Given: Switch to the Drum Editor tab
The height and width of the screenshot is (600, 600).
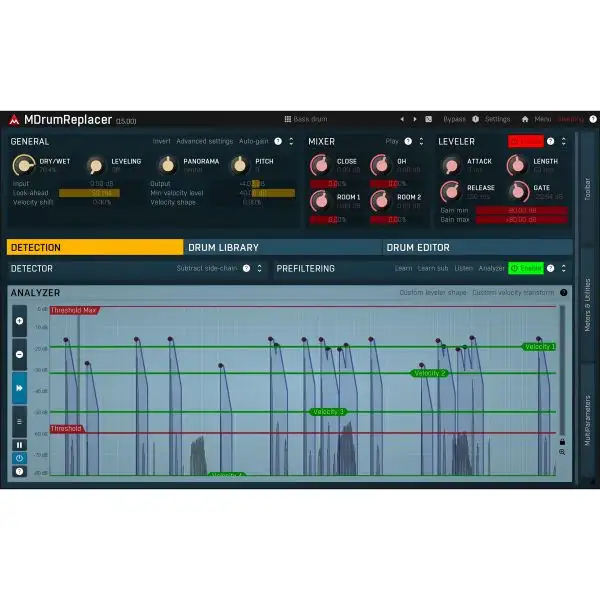Looking at the screenshot, I should tap(478, 247).
